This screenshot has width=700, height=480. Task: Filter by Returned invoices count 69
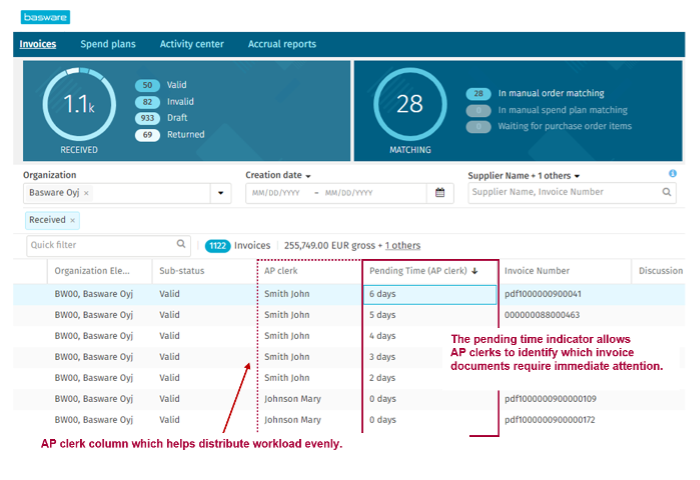[x=147, y=135]
